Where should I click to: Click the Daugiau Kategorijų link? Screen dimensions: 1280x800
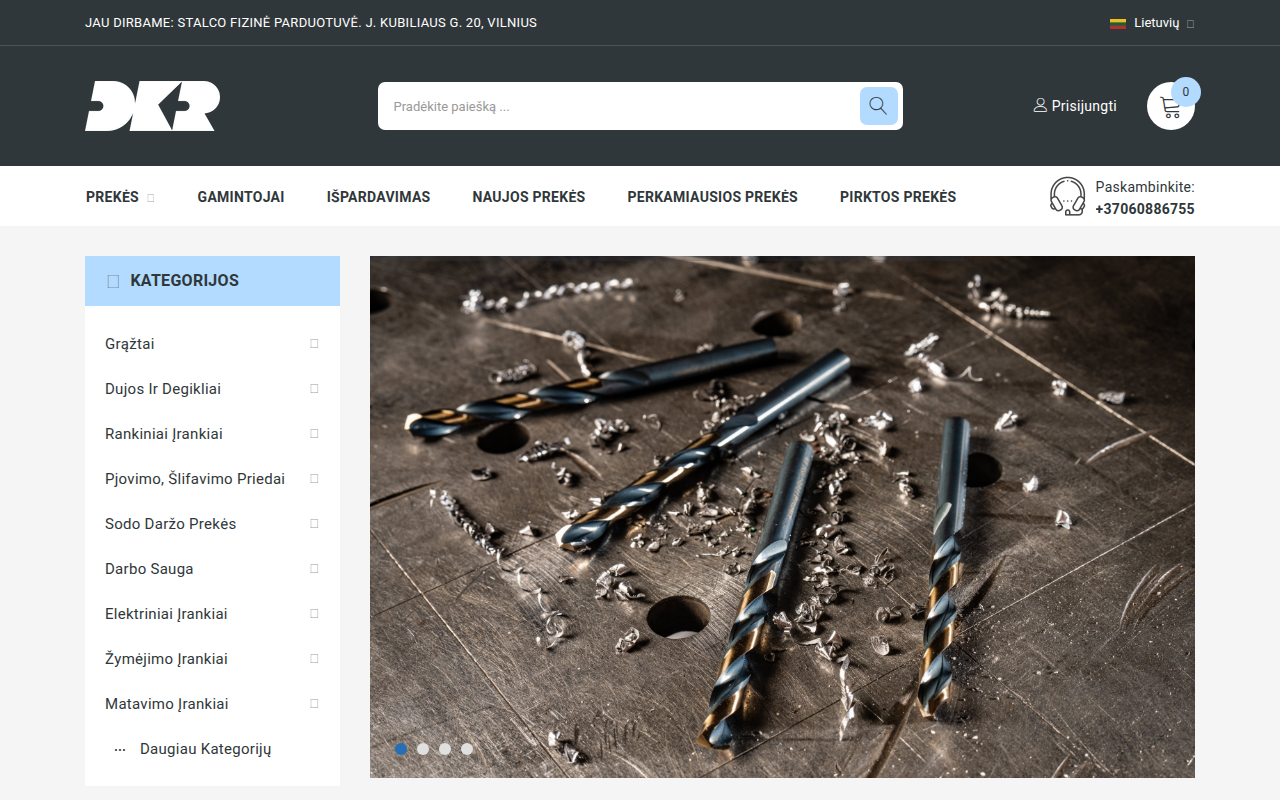tap(206, 749)
